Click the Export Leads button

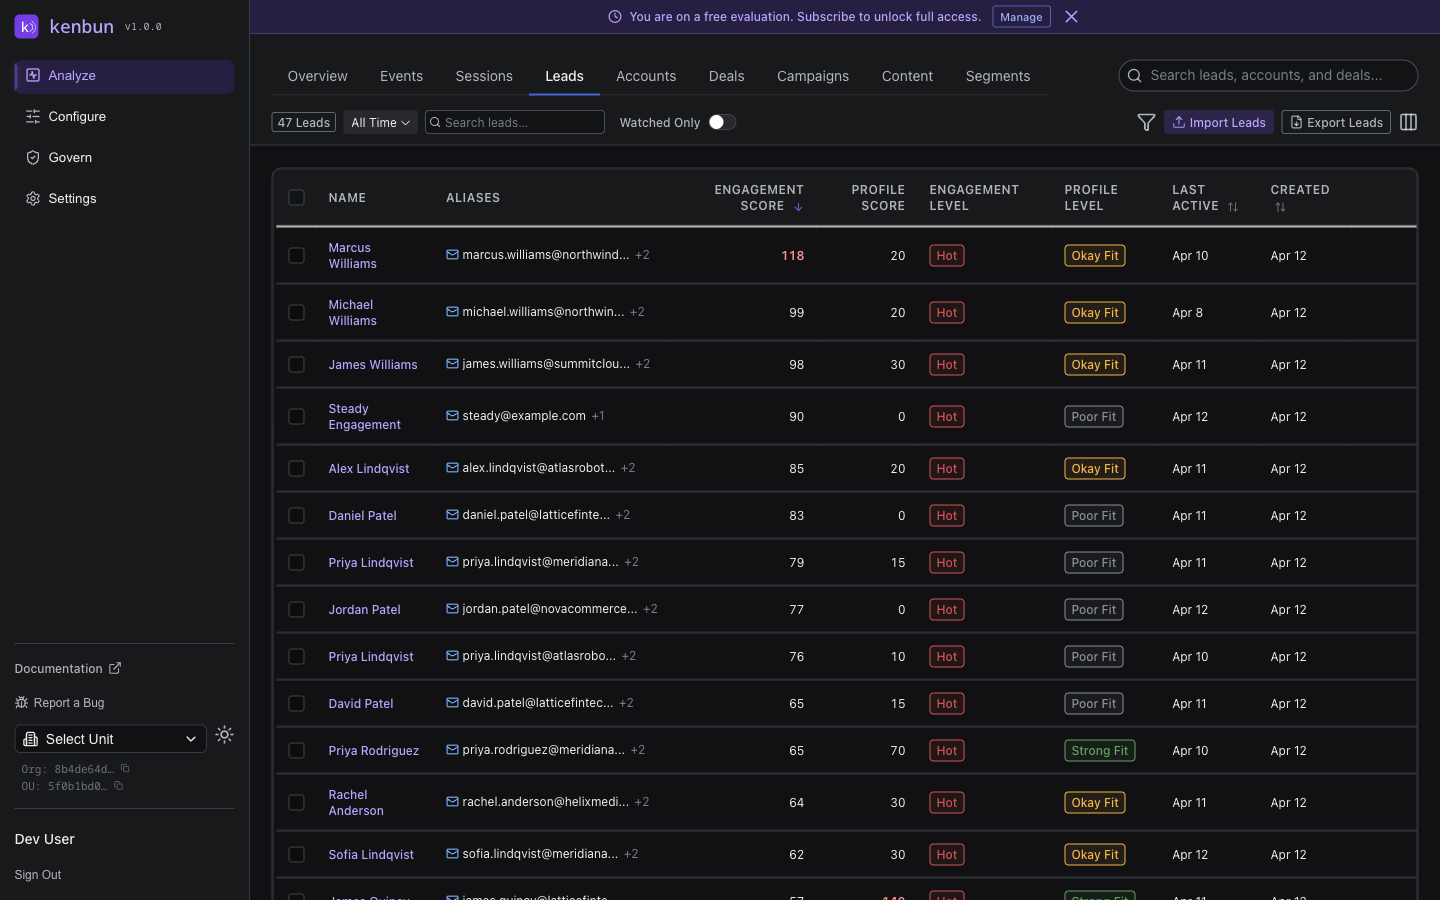click(x=1336, y=122)
